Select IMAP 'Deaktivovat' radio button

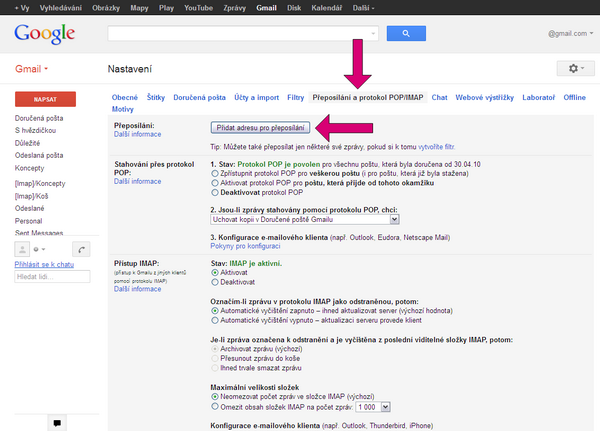click(x=215, y=282)
